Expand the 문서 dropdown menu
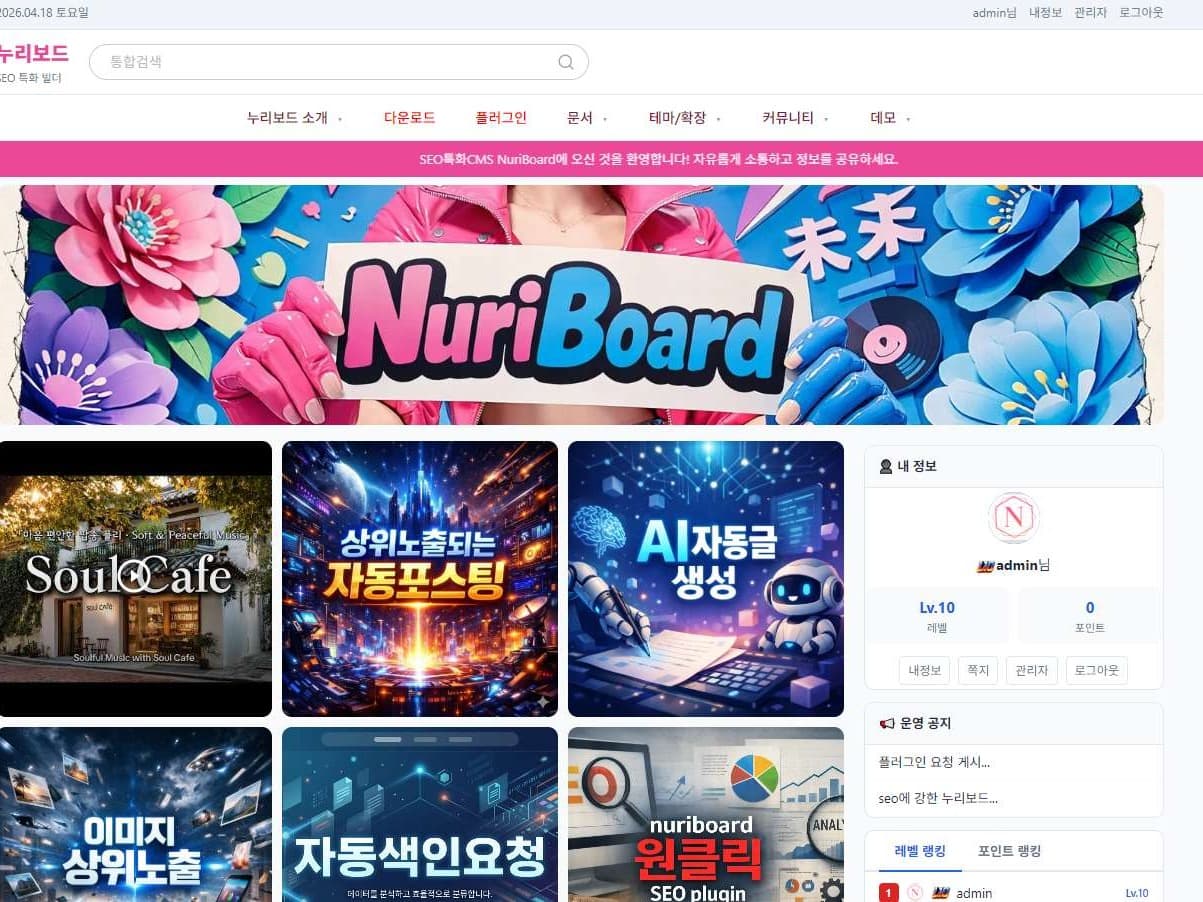The width and height of the screenshot is (1203, 902). pos(586,118)
